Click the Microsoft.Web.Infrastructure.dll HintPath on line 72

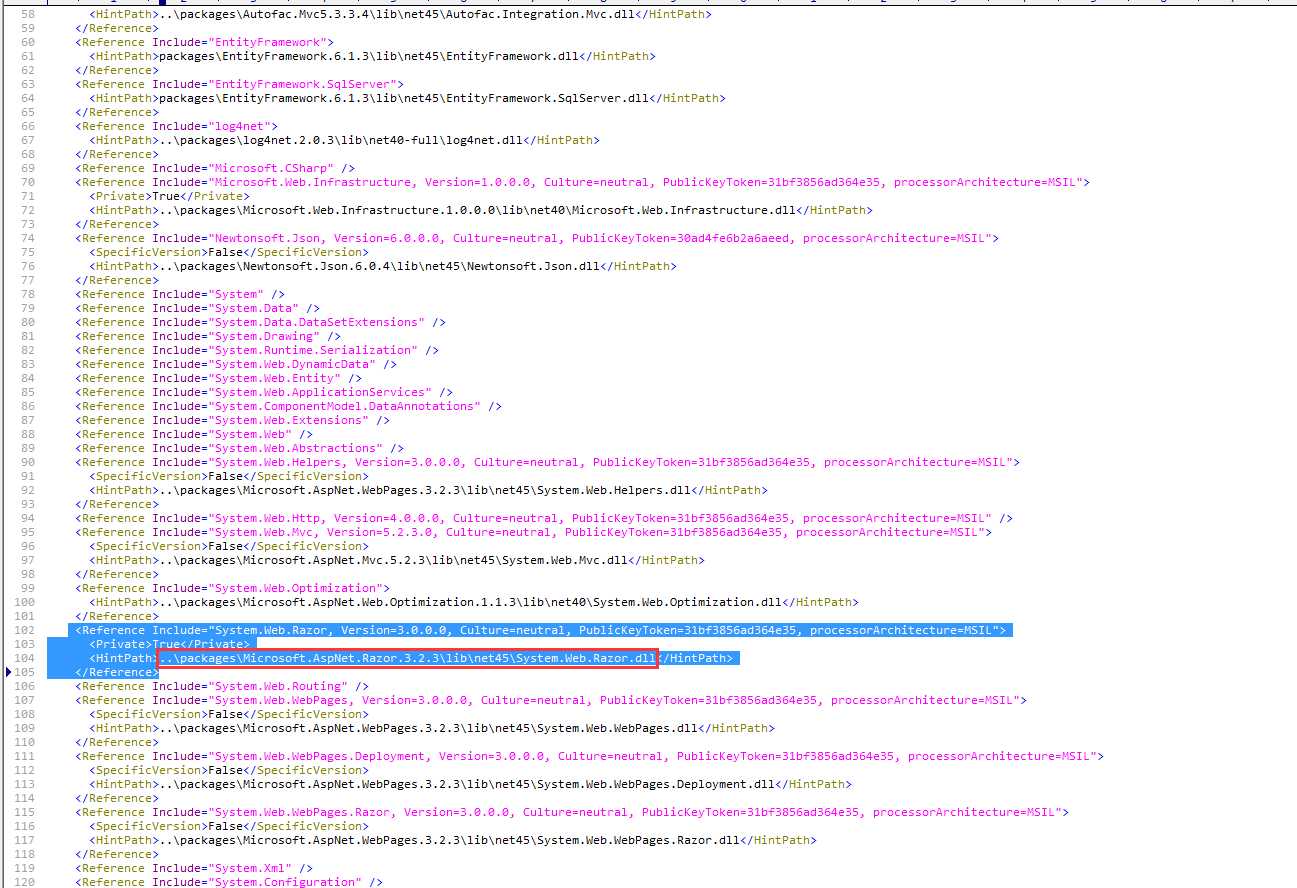[x=481, y=210]
